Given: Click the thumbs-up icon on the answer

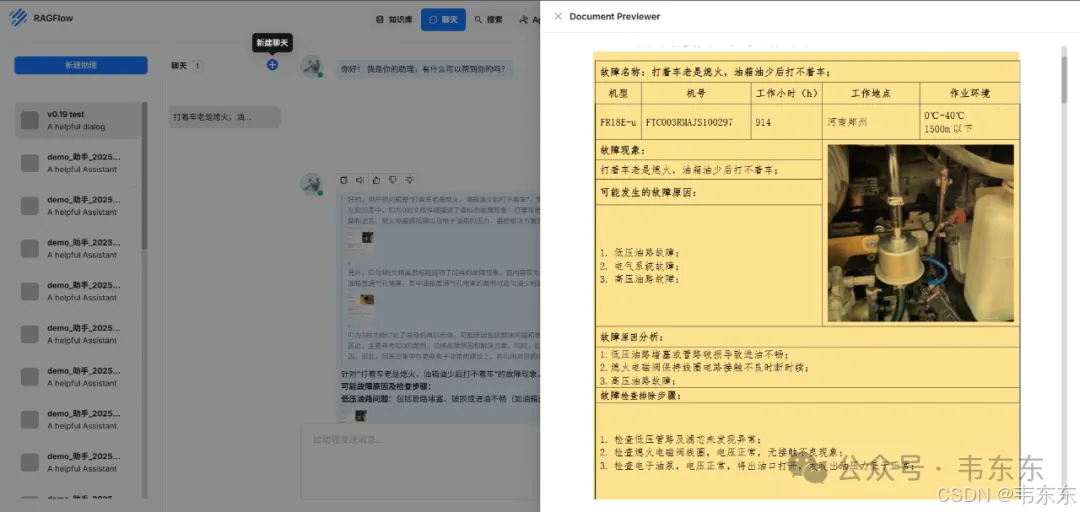Looking at the screenshot, I should tap(376, 180).
